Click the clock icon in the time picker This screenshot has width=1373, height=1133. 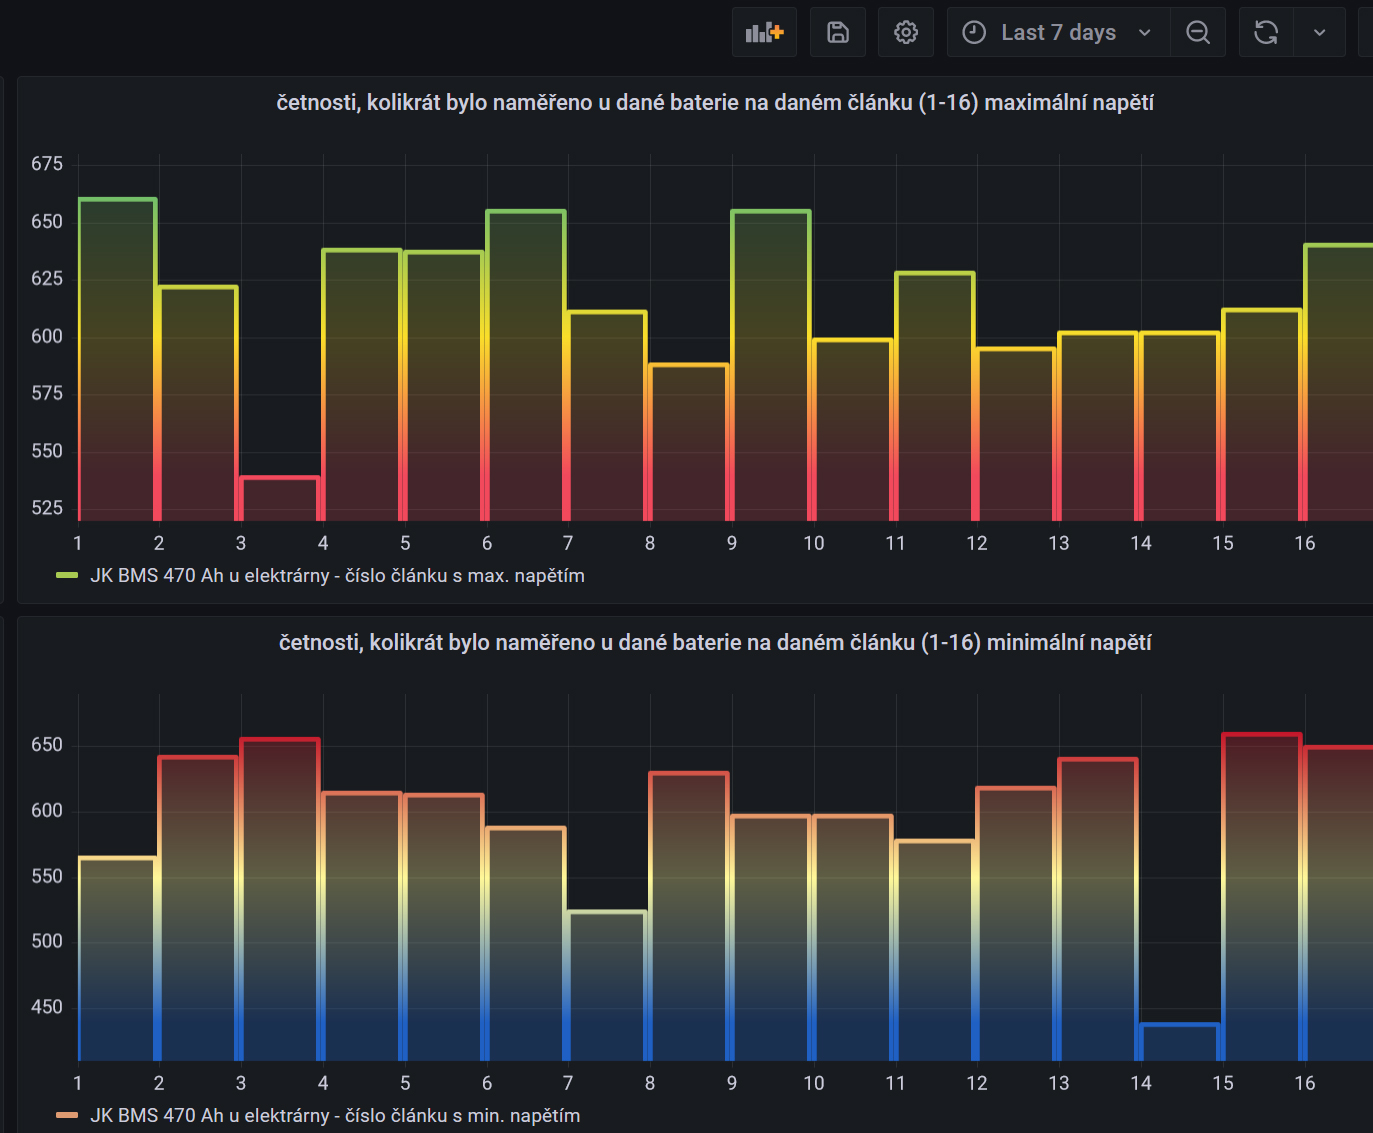974,33
